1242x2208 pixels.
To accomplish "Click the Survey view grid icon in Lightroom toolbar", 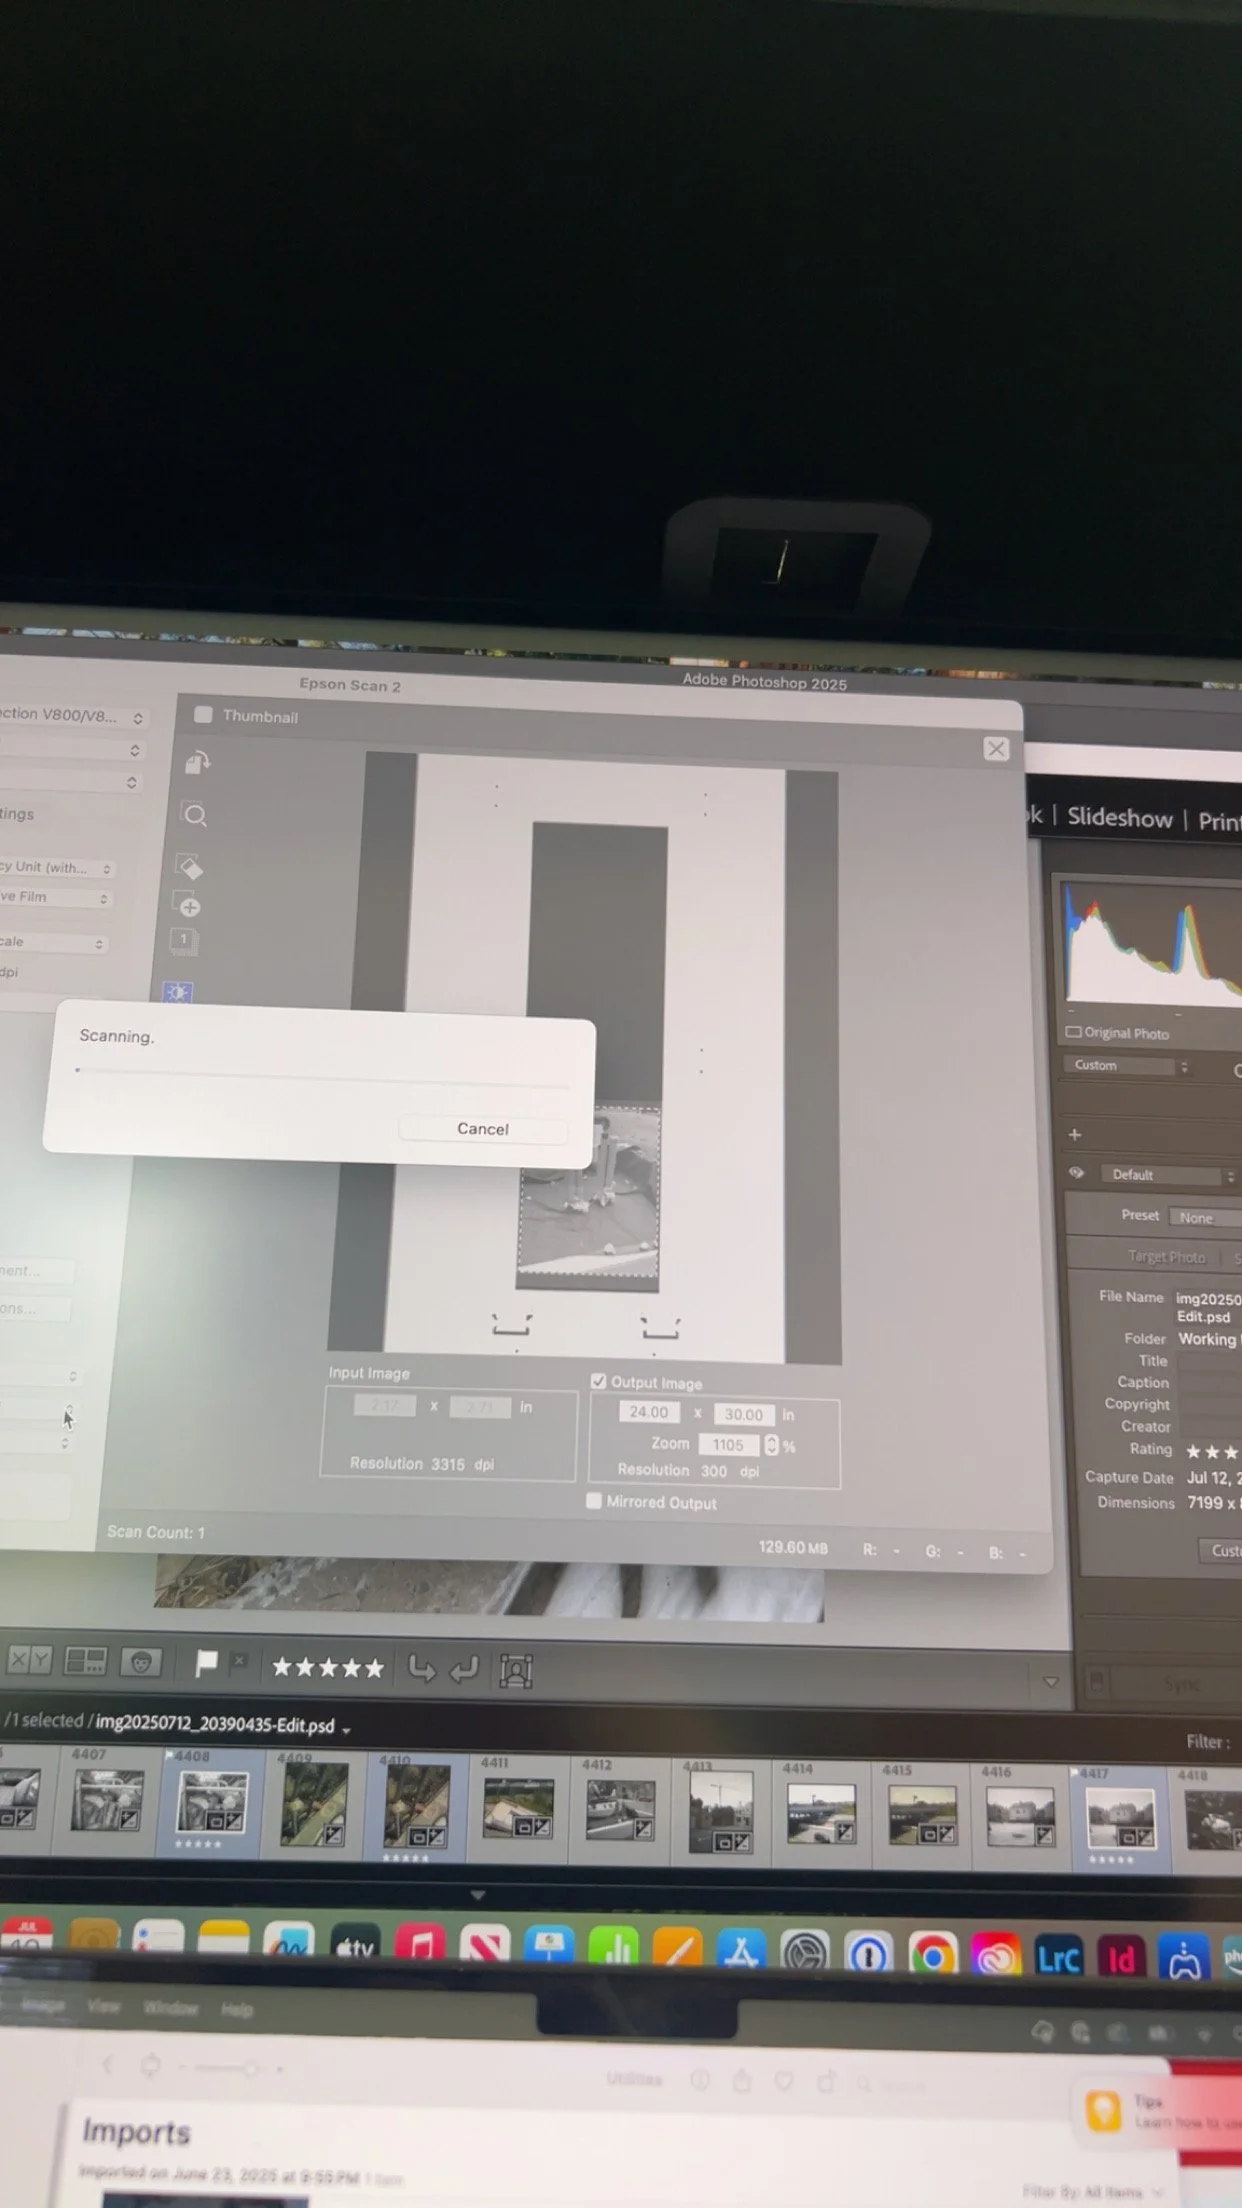I will point(85,1662).
